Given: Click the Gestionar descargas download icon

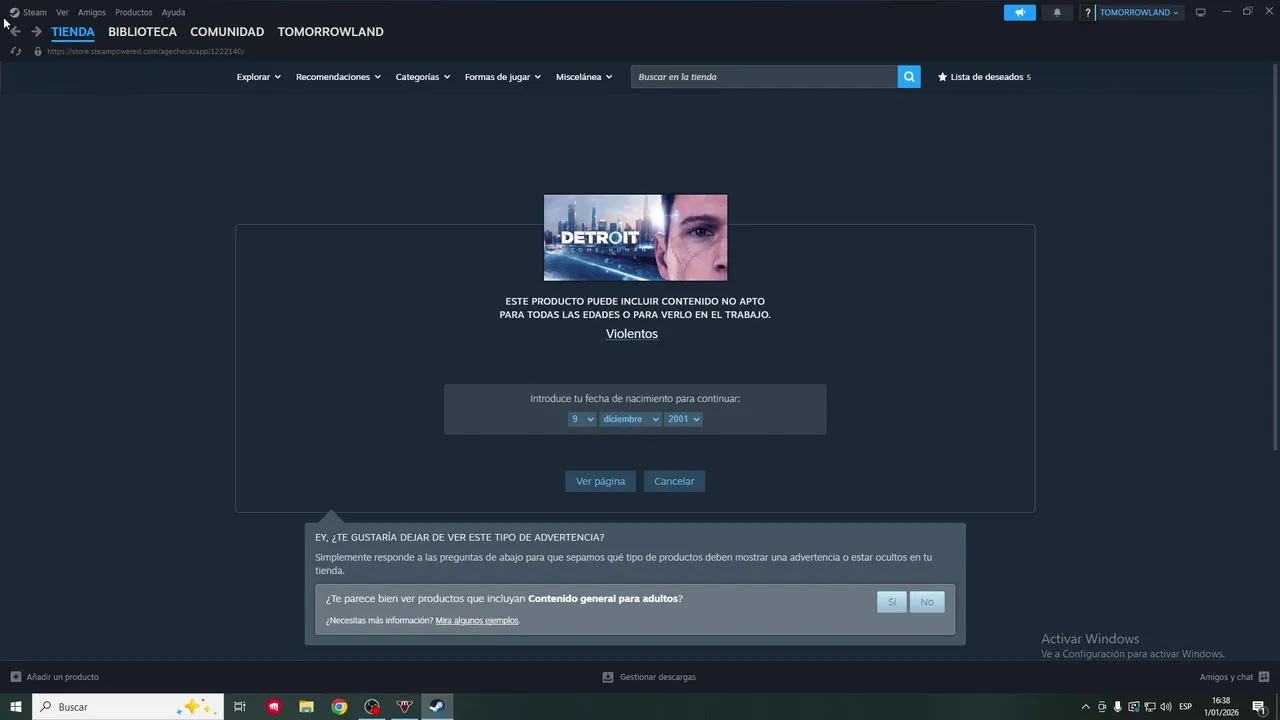Looking at the screenshot, I should point(607,677).
